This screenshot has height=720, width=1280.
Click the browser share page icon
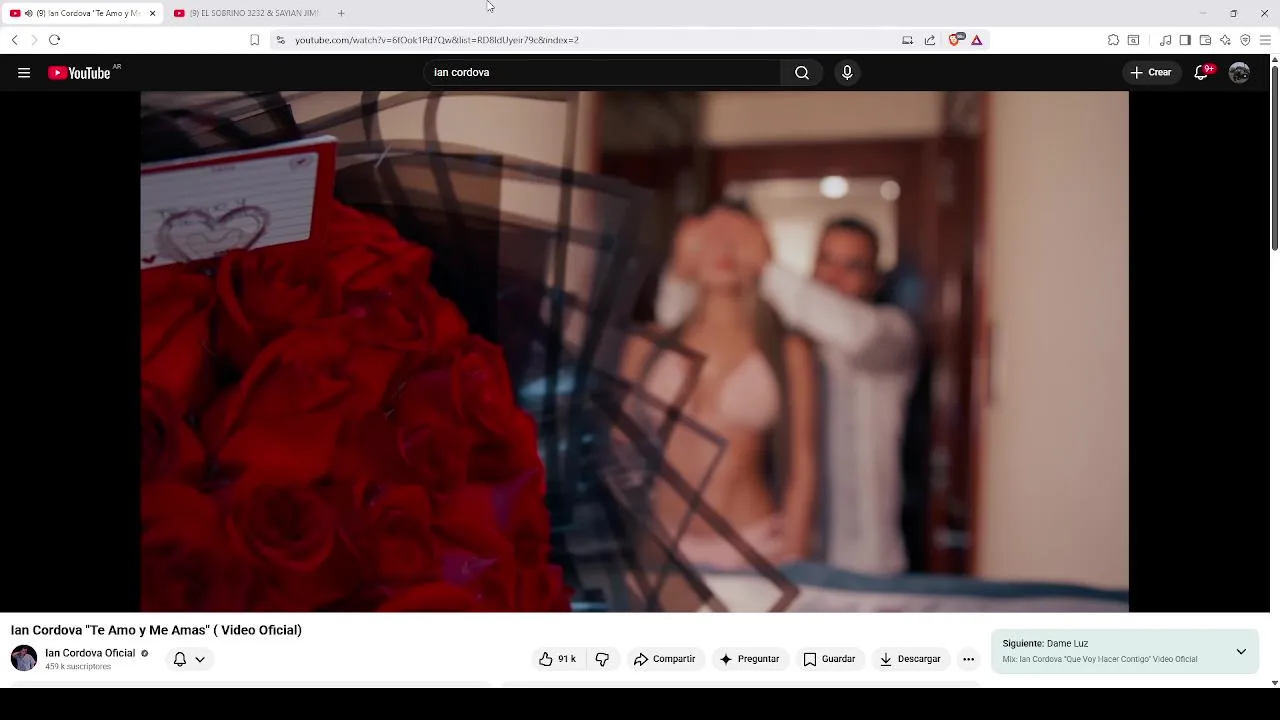pos(930,40)
